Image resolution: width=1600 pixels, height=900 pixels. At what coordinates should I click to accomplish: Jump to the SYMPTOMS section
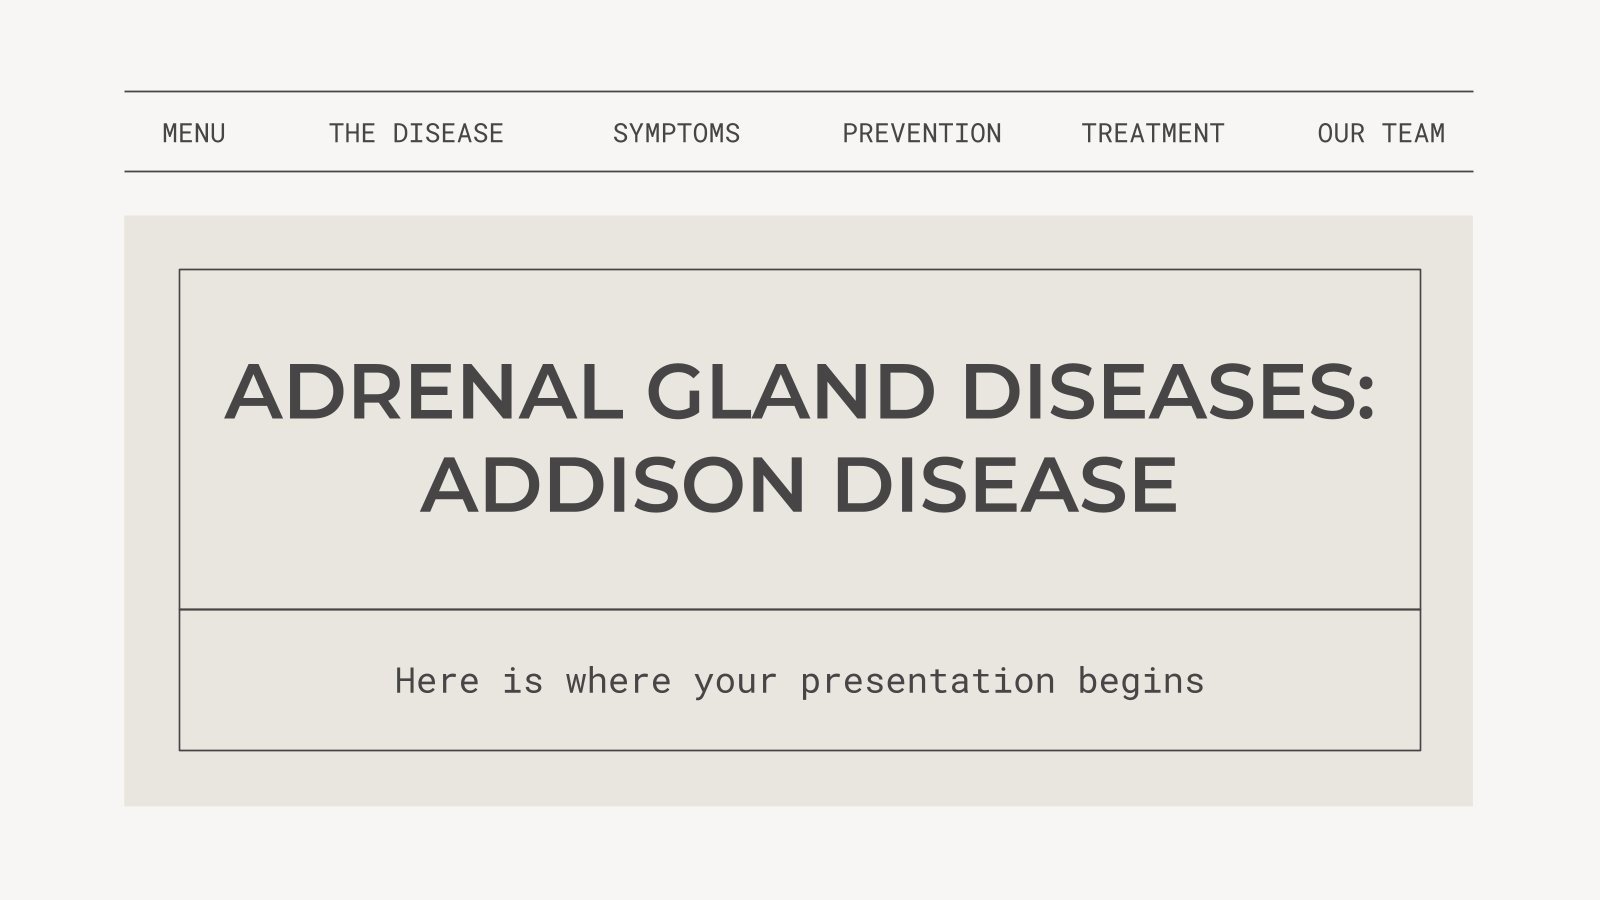tap(676, 133)
